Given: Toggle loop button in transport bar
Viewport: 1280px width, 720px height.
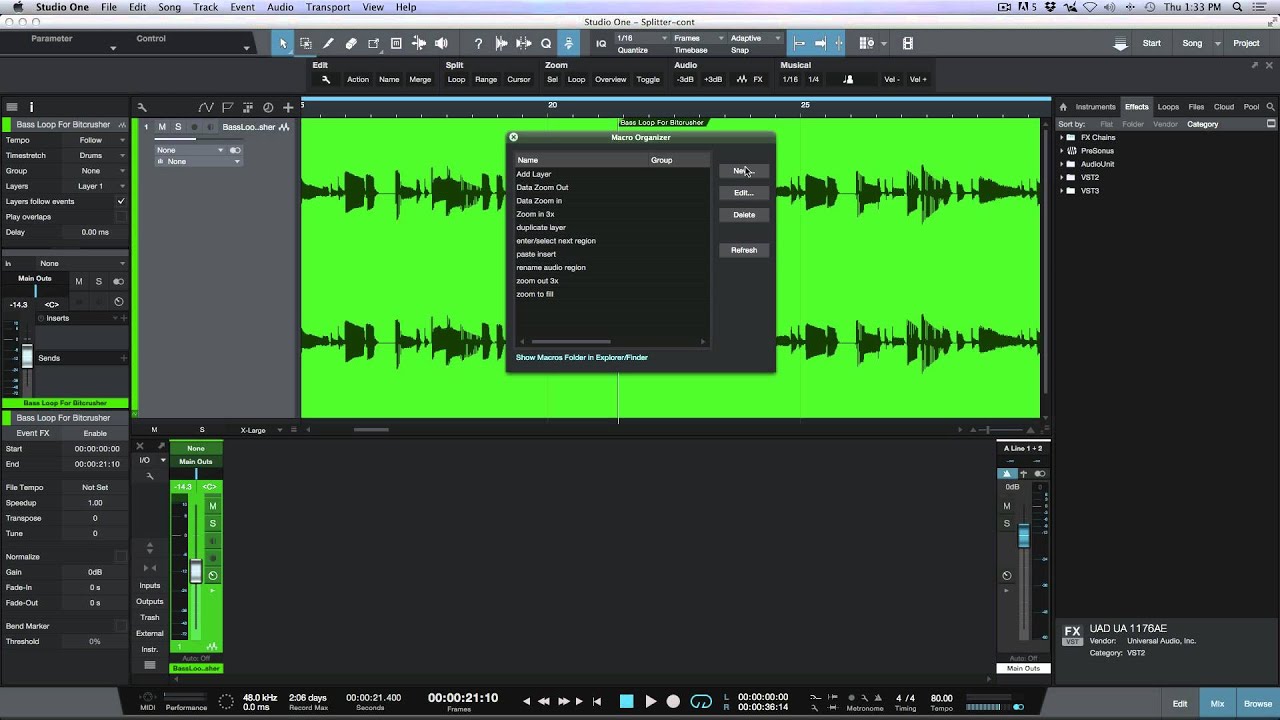Looking at the screenshot, I should pos(701,701).
